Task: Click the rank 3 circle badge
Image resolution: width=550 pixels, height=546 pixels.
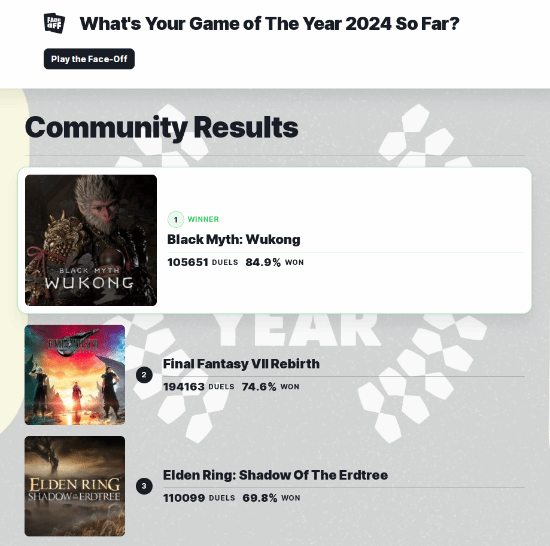Action: 144,486
